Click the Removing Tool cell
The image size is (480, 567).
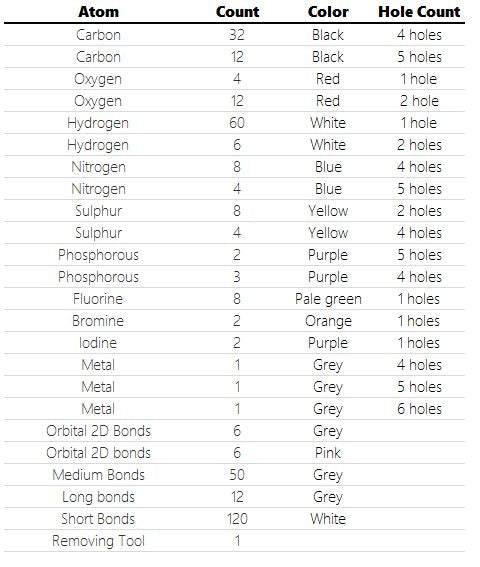98,541
